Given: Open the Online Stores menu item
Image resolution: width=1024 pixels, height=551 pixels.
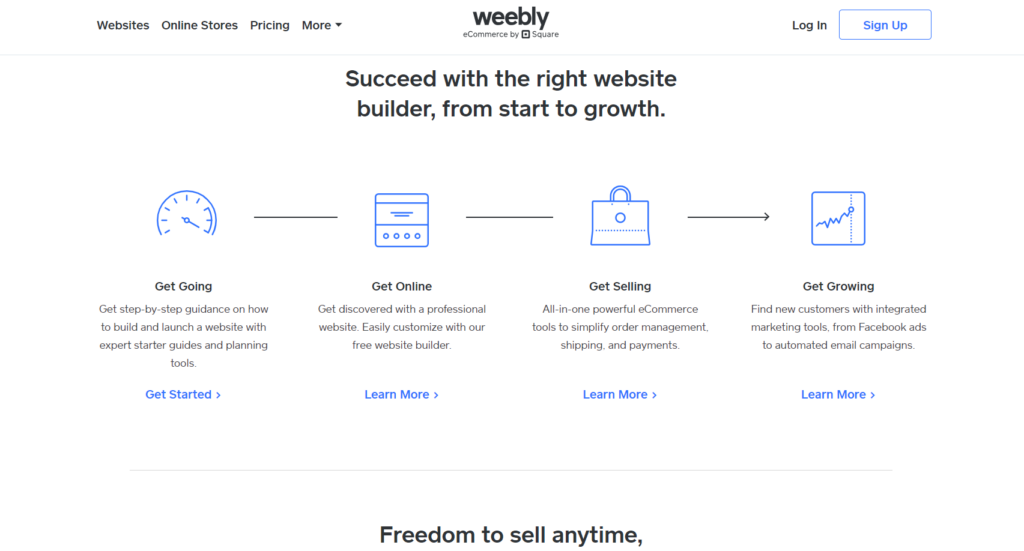Looking at the screenshot, I should click(199, 25).
